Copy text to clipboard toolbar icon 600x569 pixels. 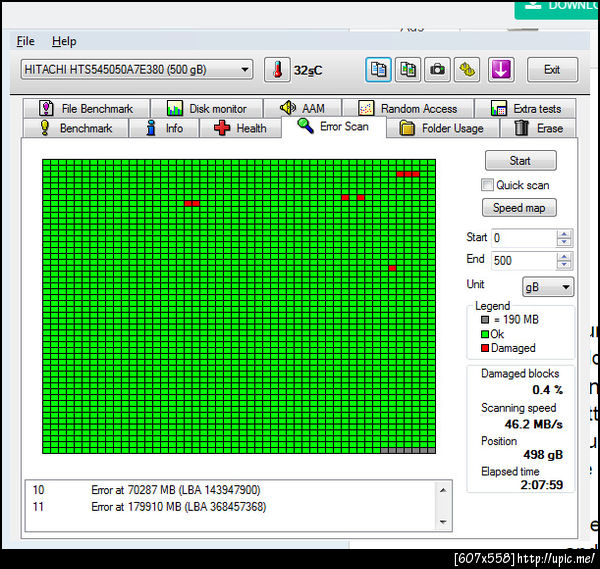pos(378,70)
